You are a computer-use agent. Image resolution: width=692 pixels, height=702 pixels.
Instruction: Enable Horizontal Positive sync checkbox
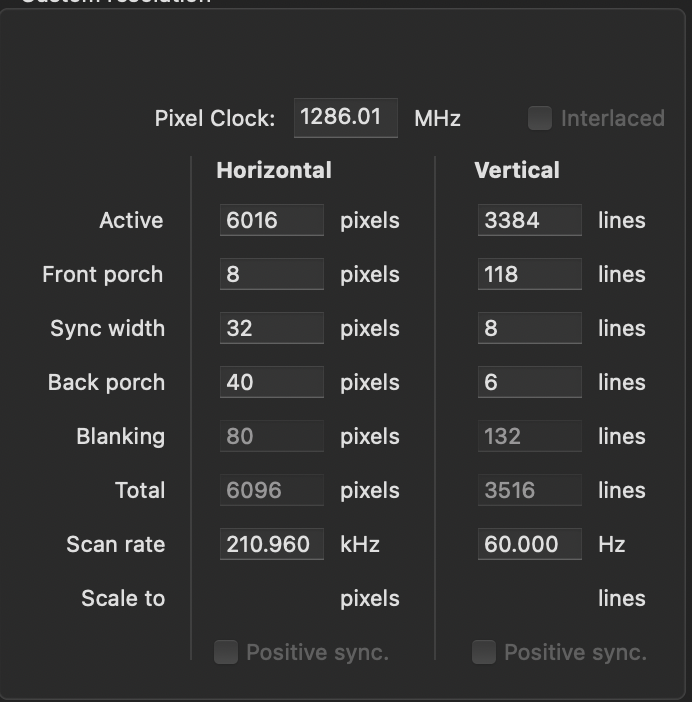coord(227,653)
